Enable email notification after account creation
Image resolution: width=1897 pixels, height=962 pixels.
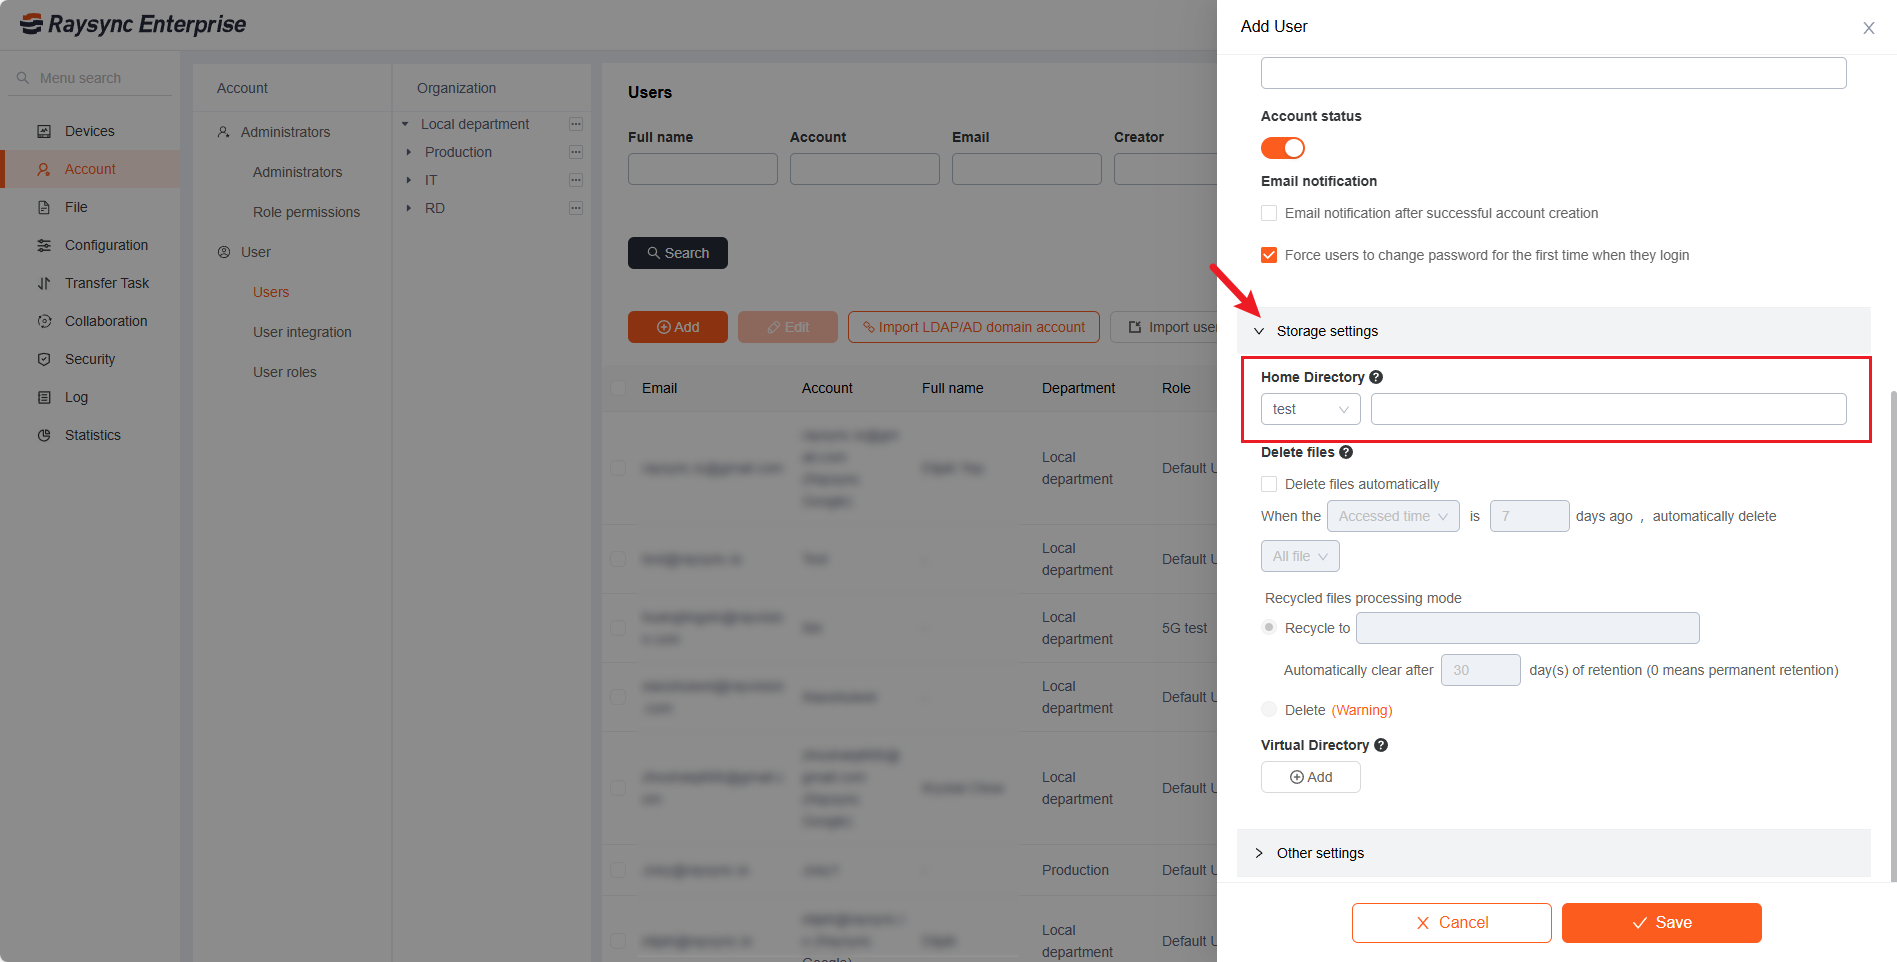click(1269, 213)
